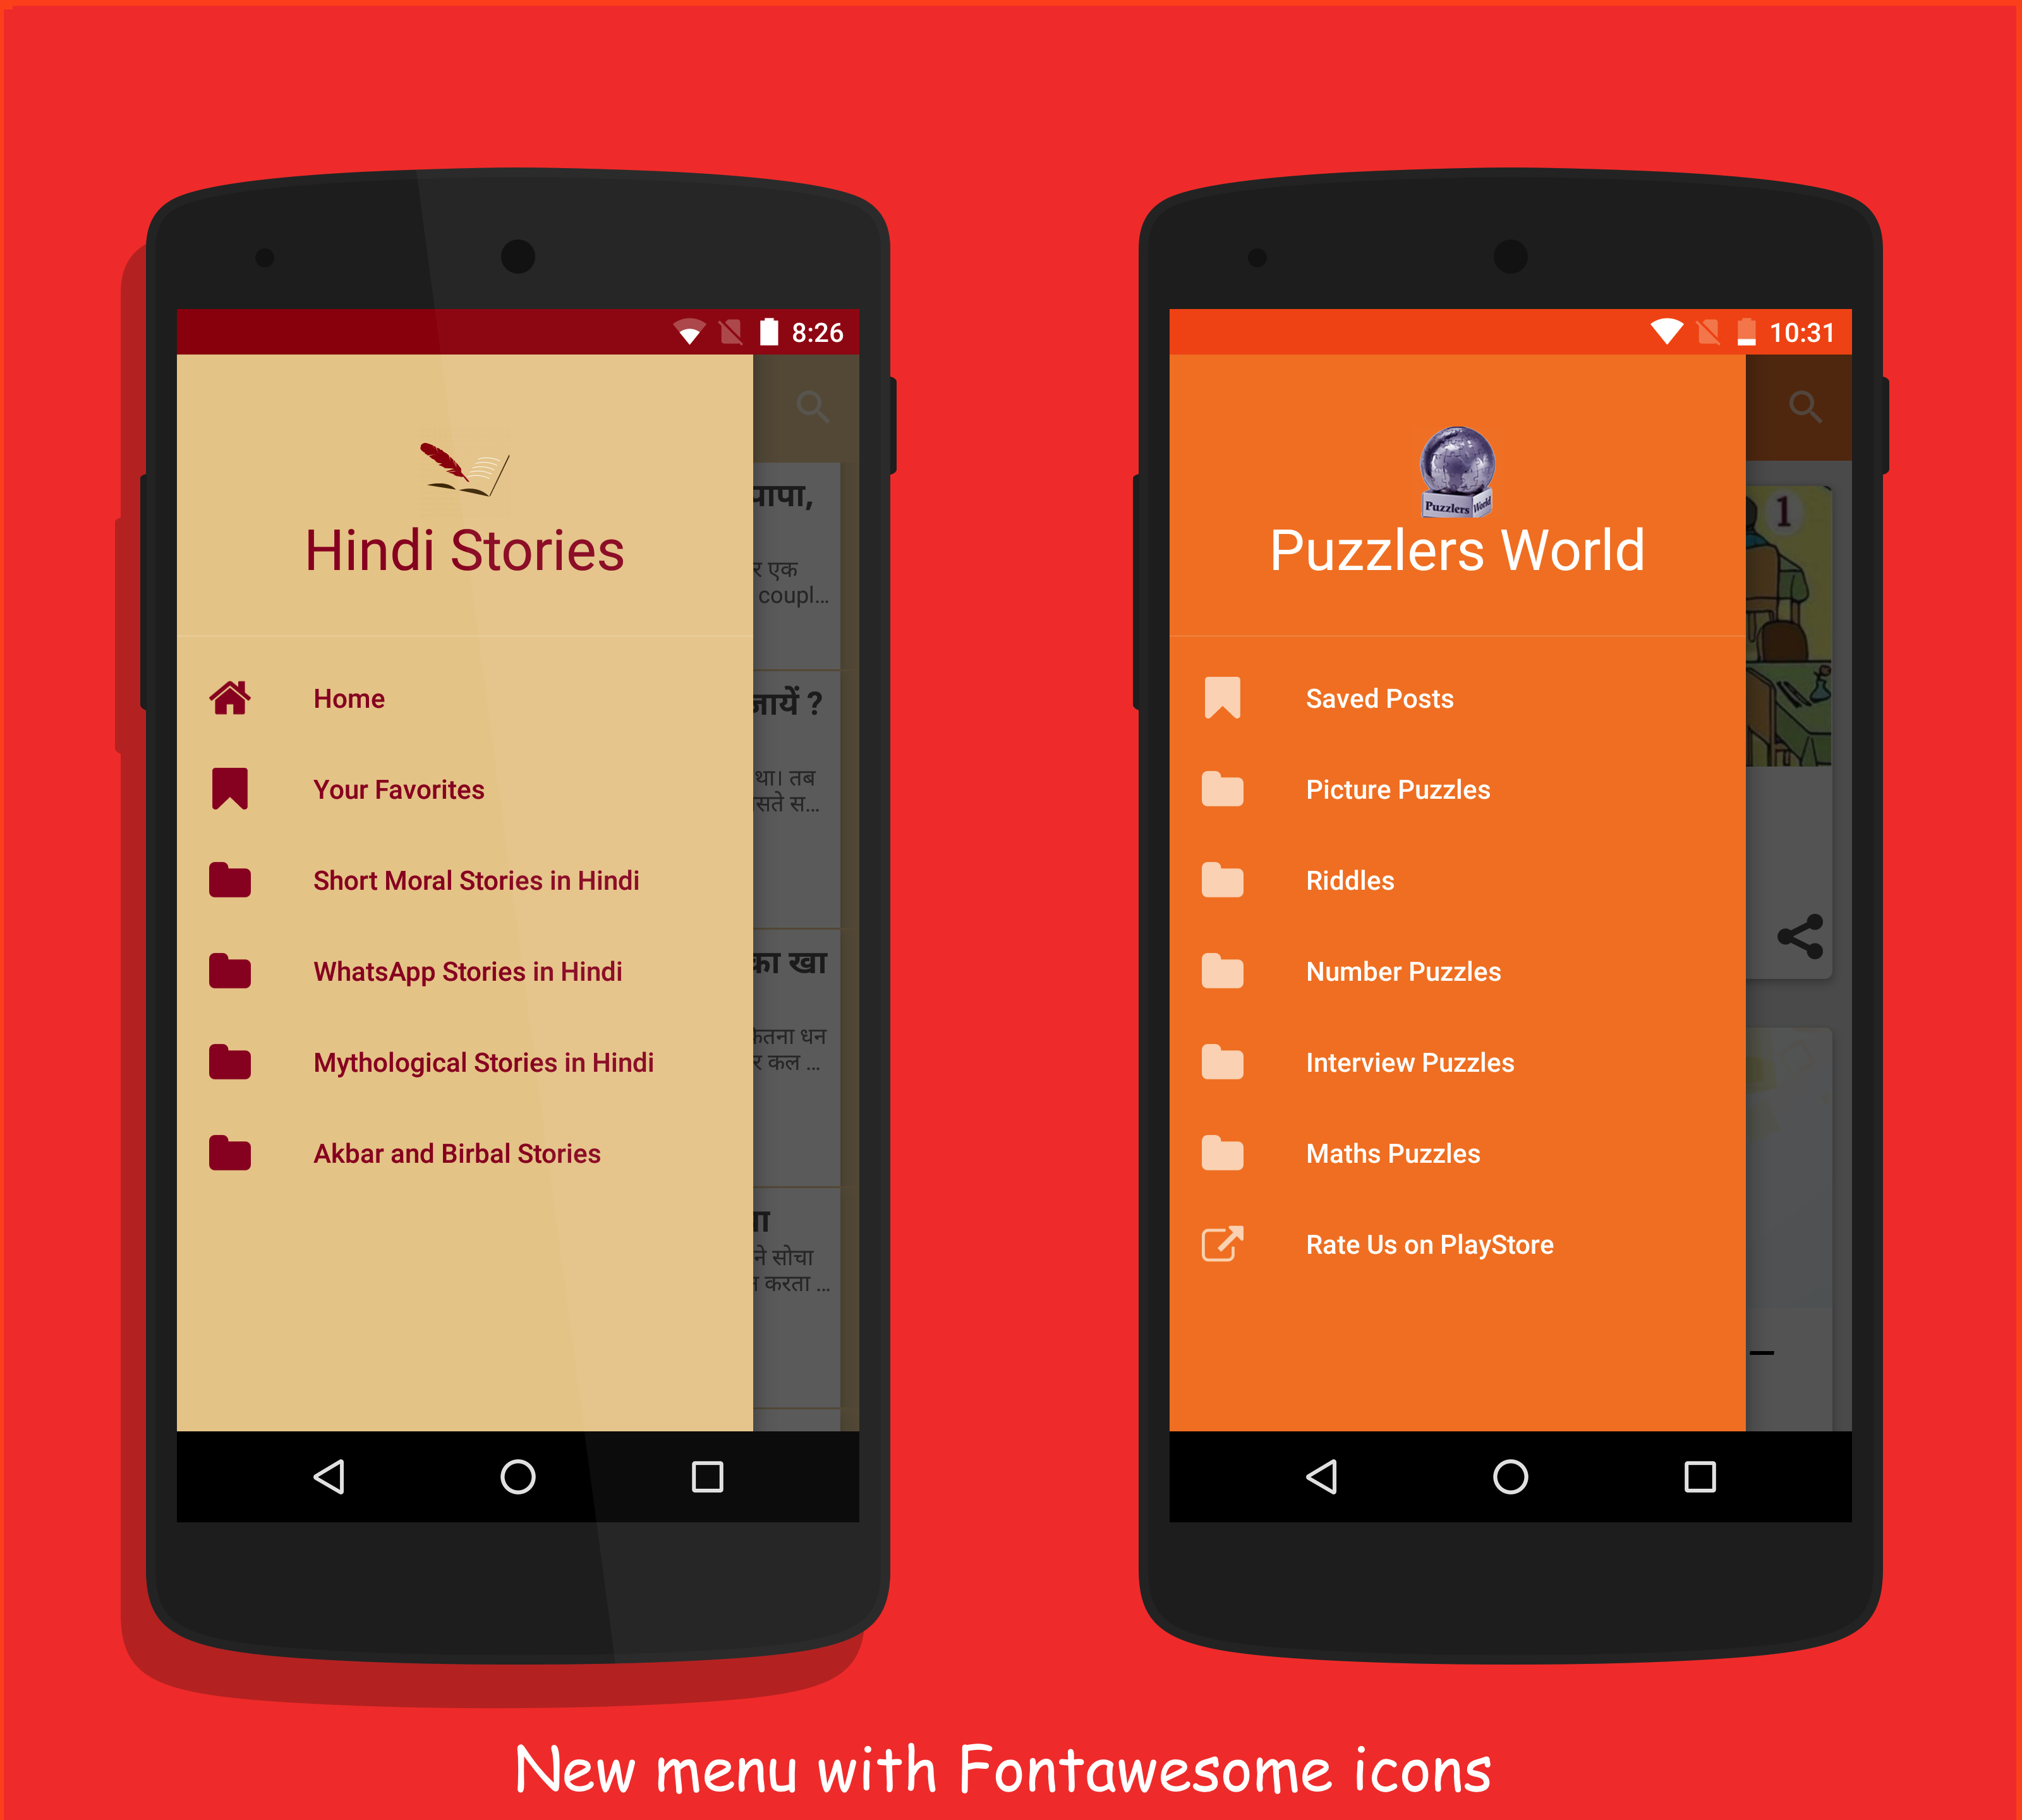Open Number Puzzles folder
The width and height of the screenshot is (2022, 1820).
(x=1405, y=971)
